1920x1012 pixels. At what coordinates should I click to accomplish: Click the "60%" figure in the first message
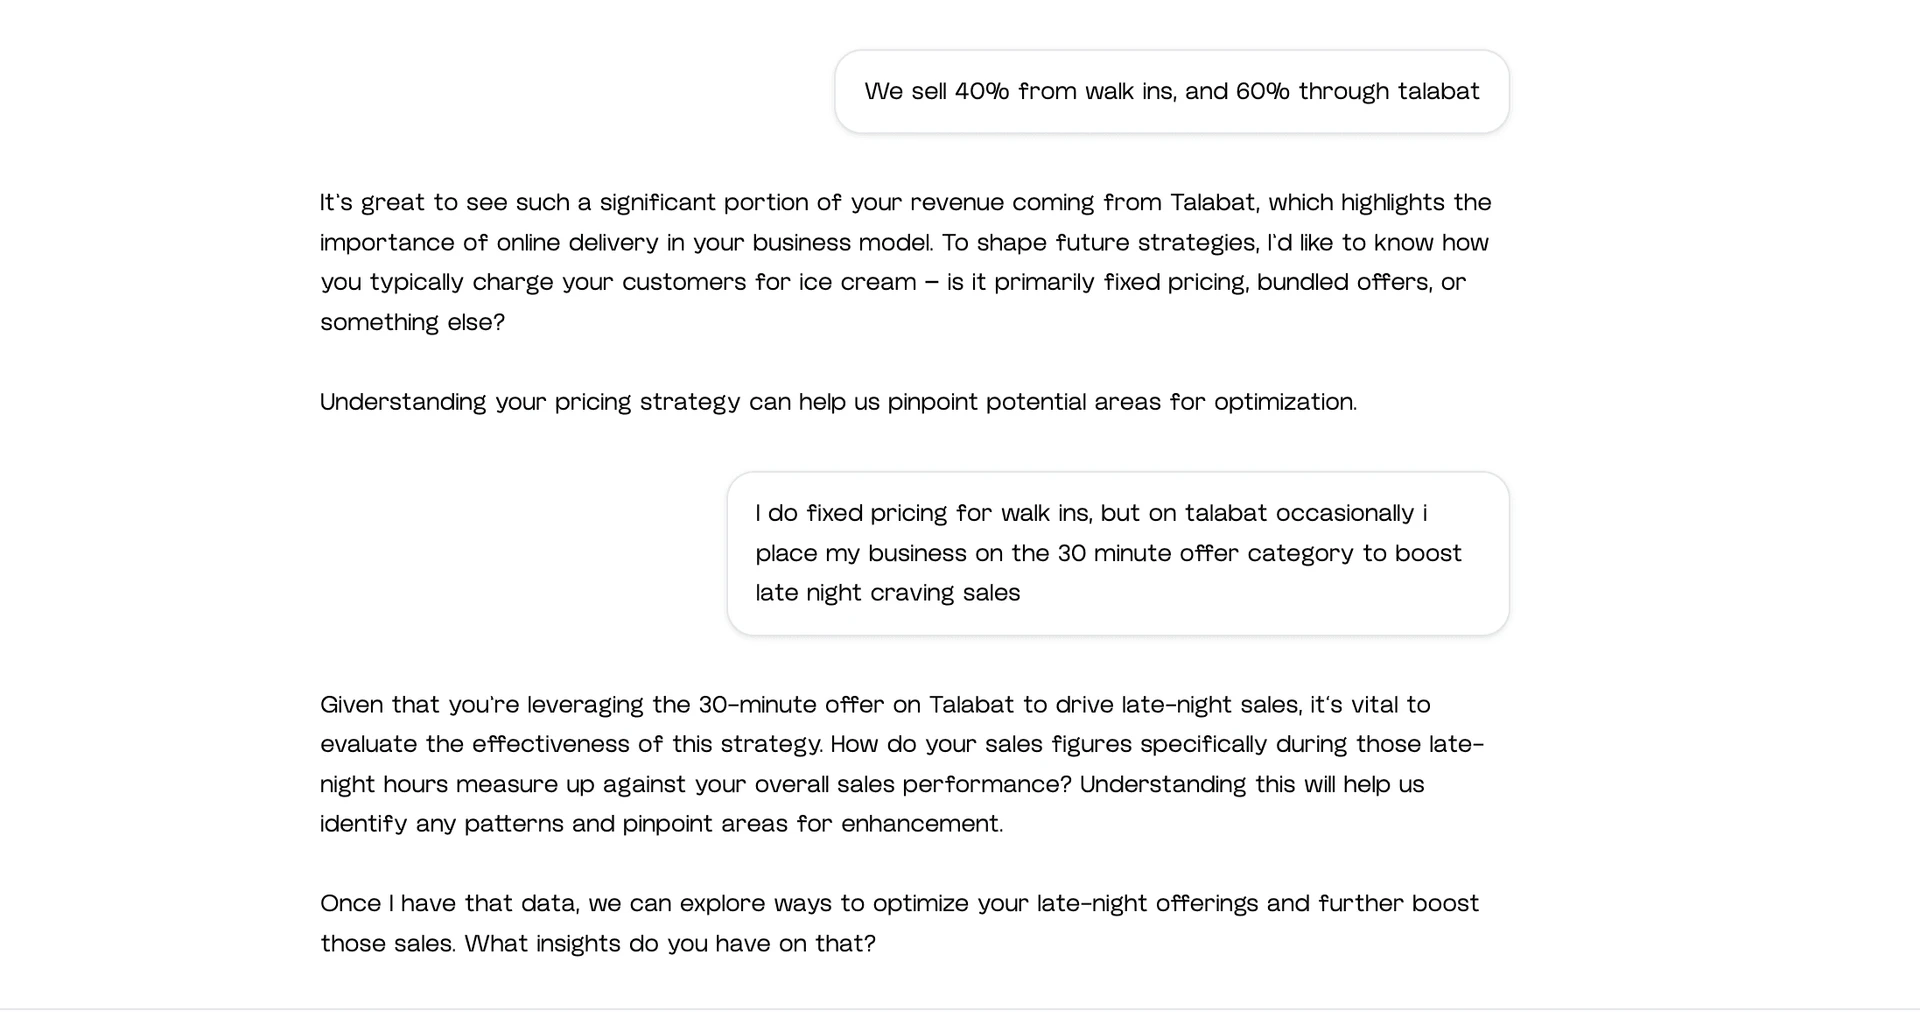click(1262, 92)
